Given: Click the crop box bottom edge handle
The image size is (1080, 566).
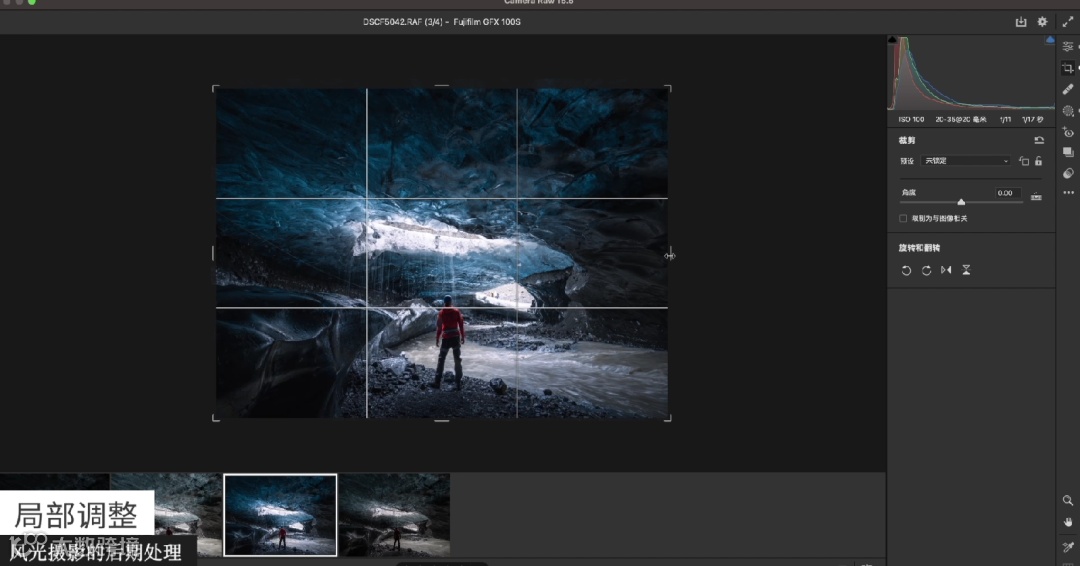Looking at the screenshot, I should click(442, 419).
